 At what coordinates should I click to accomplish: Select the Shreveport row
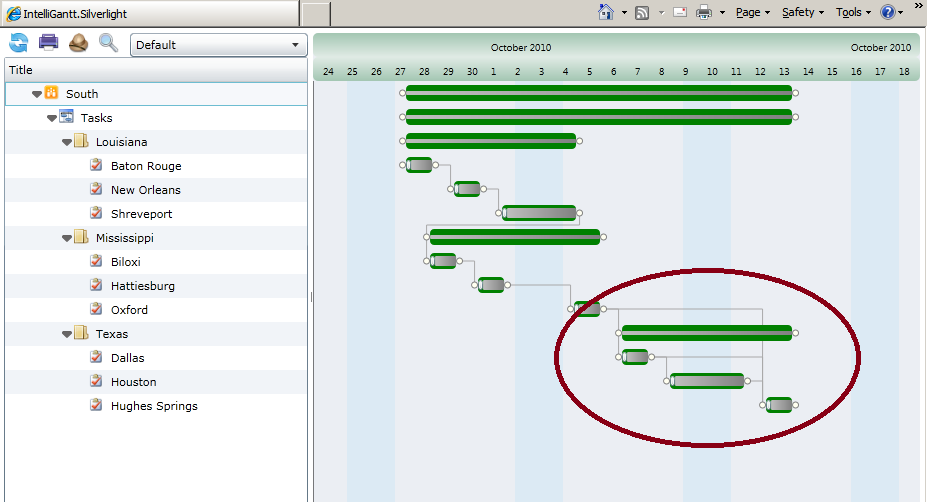click(x=156, y=214)
